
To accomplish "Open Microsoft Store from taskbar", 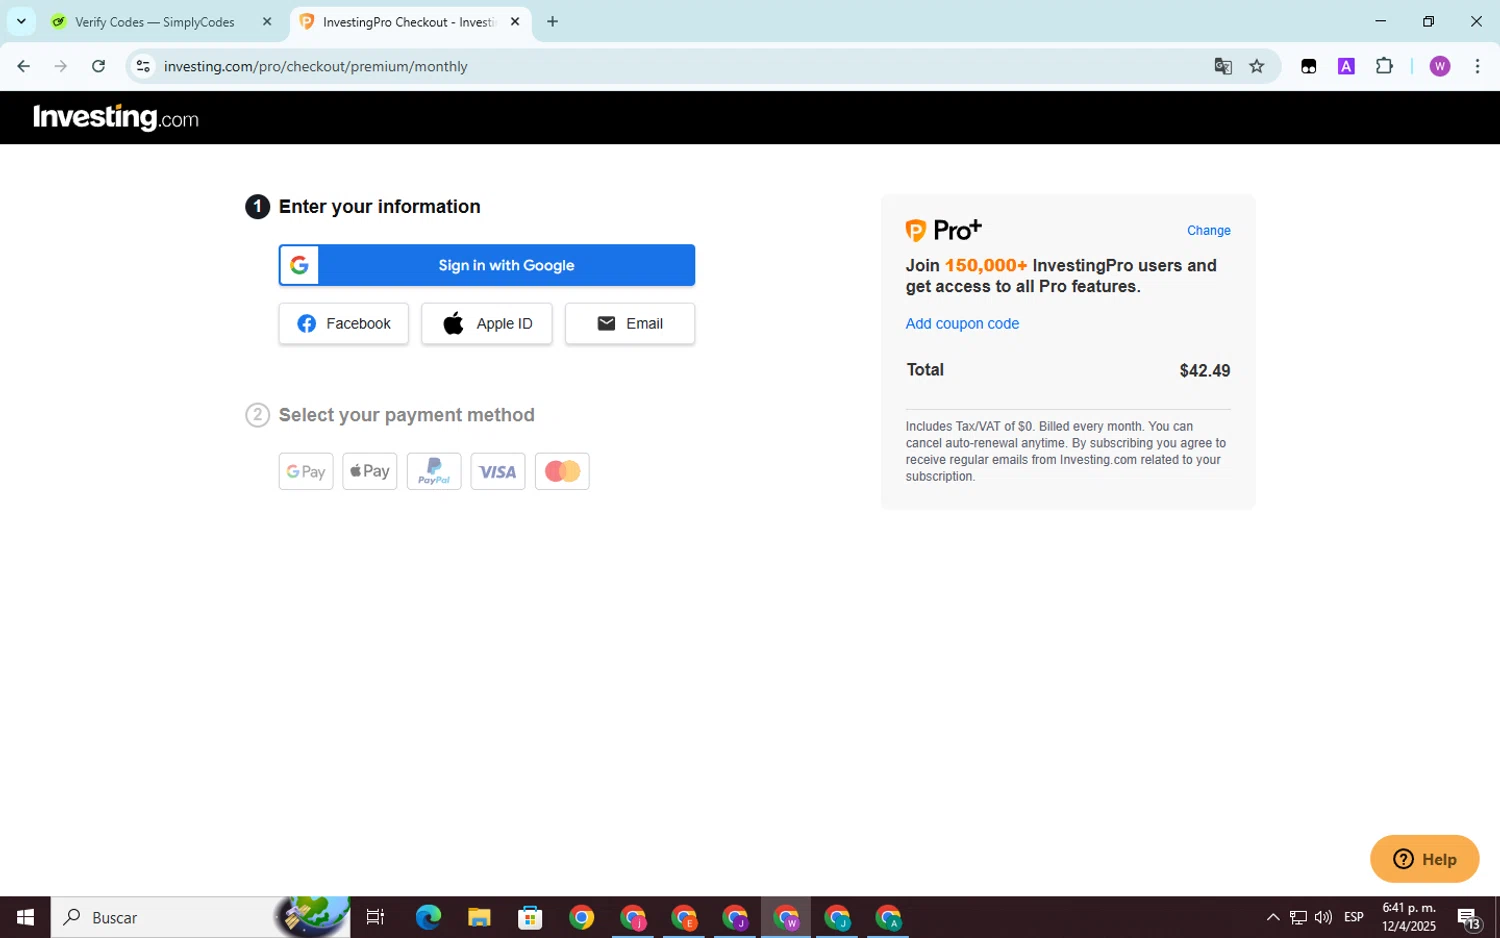I will pos(530,917).
